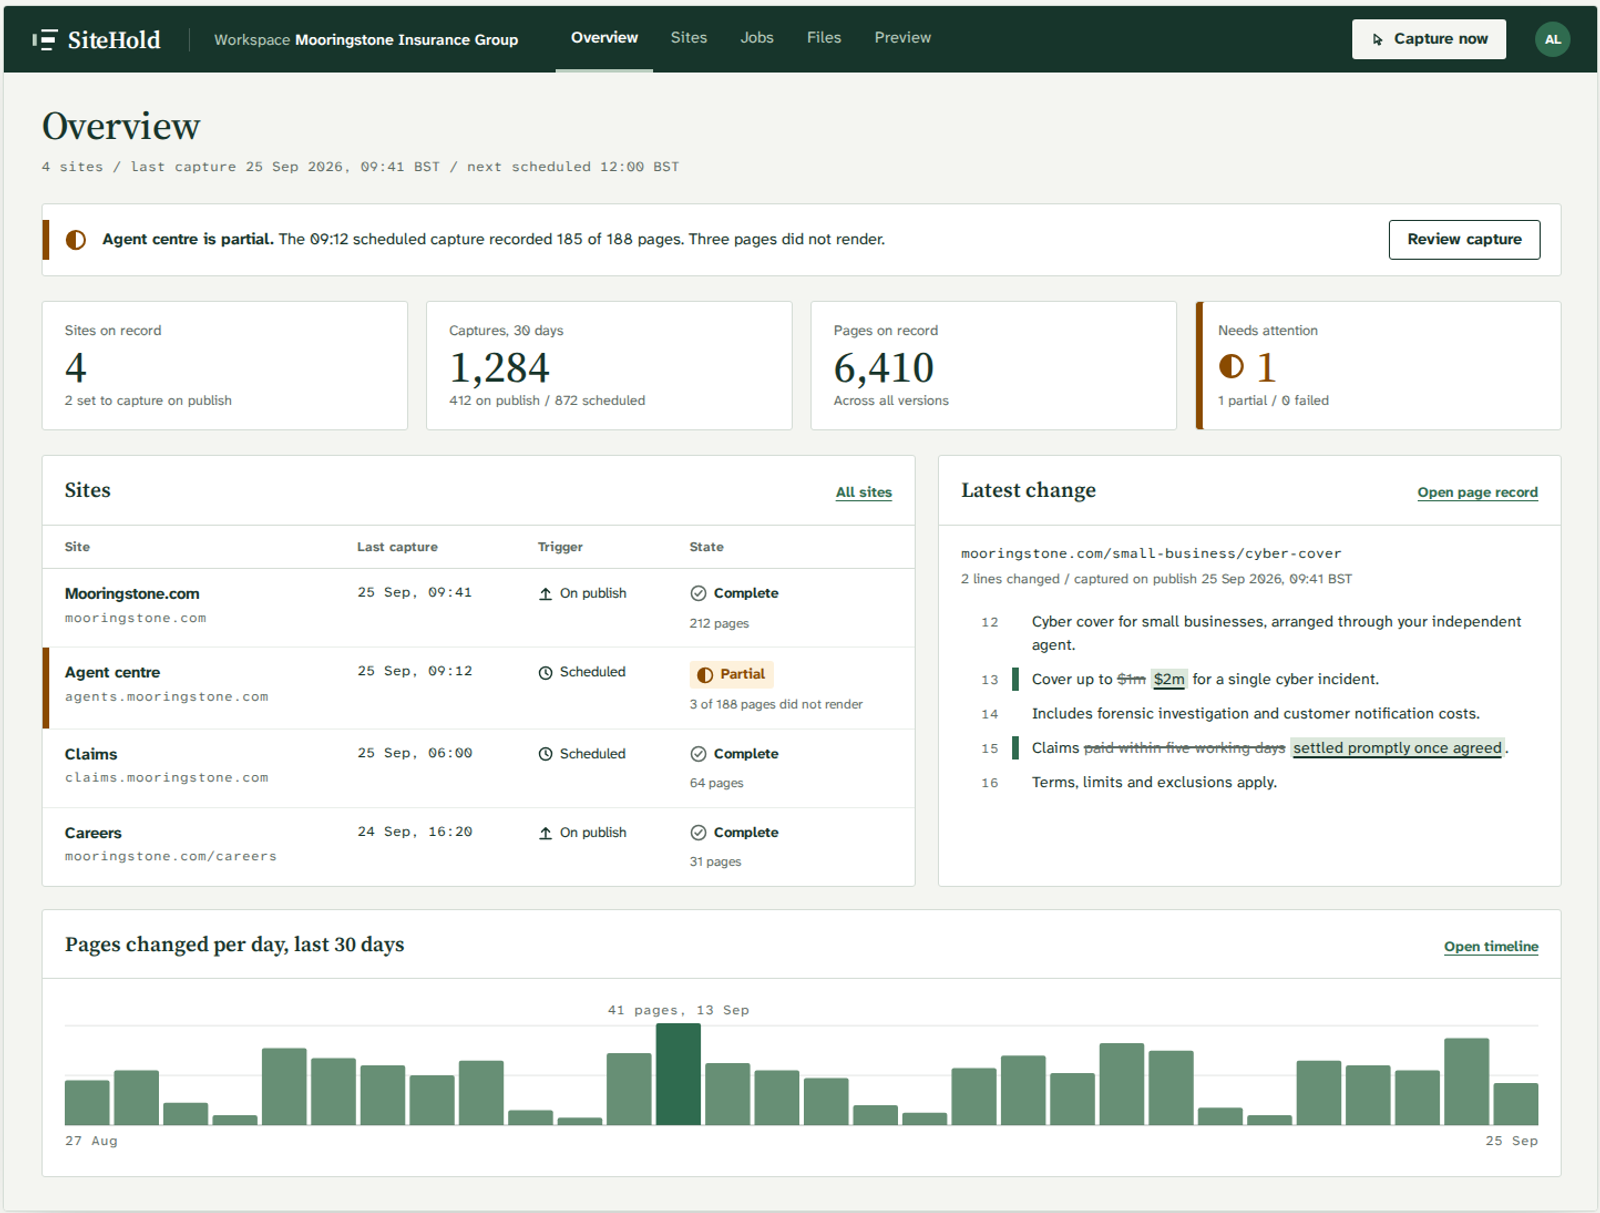Image resolution: width=1600 pixels, height=1213 pixels.
Task: Click the On publish arrow icon in the Careers row
Action: (x=545, y=833)
